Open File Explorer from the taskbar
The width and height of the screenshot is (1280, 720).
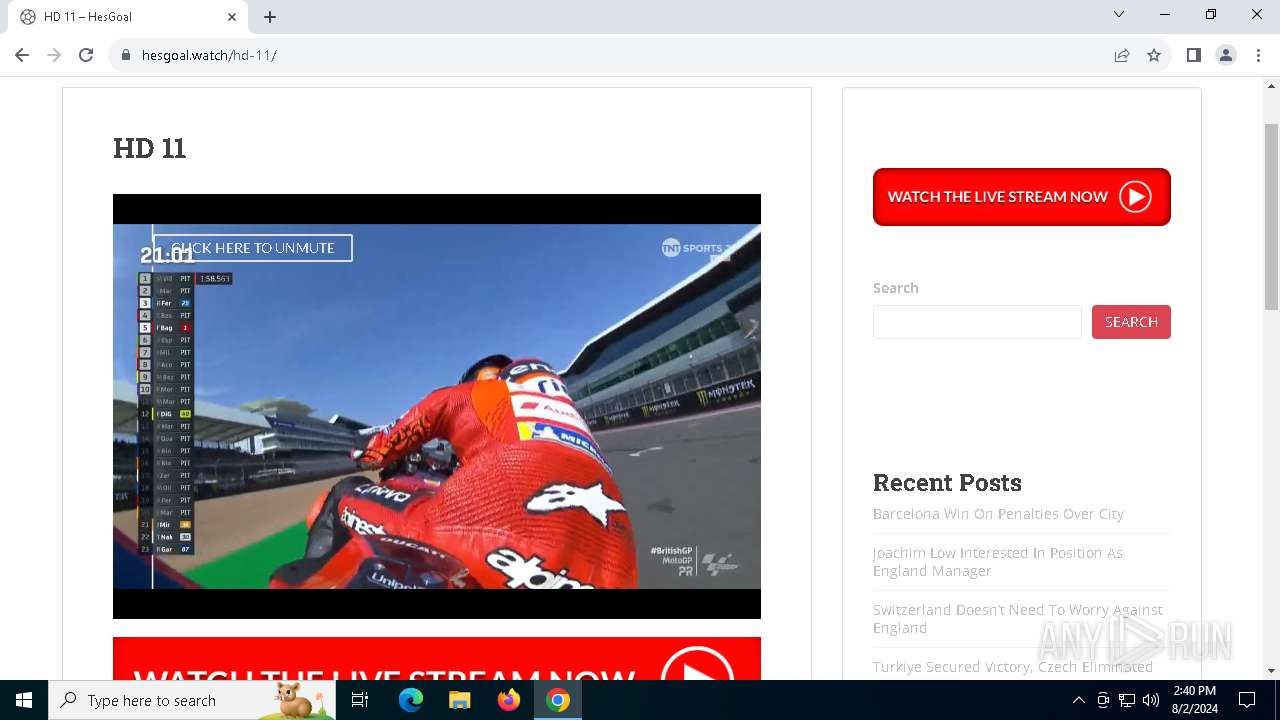point(459,700)
